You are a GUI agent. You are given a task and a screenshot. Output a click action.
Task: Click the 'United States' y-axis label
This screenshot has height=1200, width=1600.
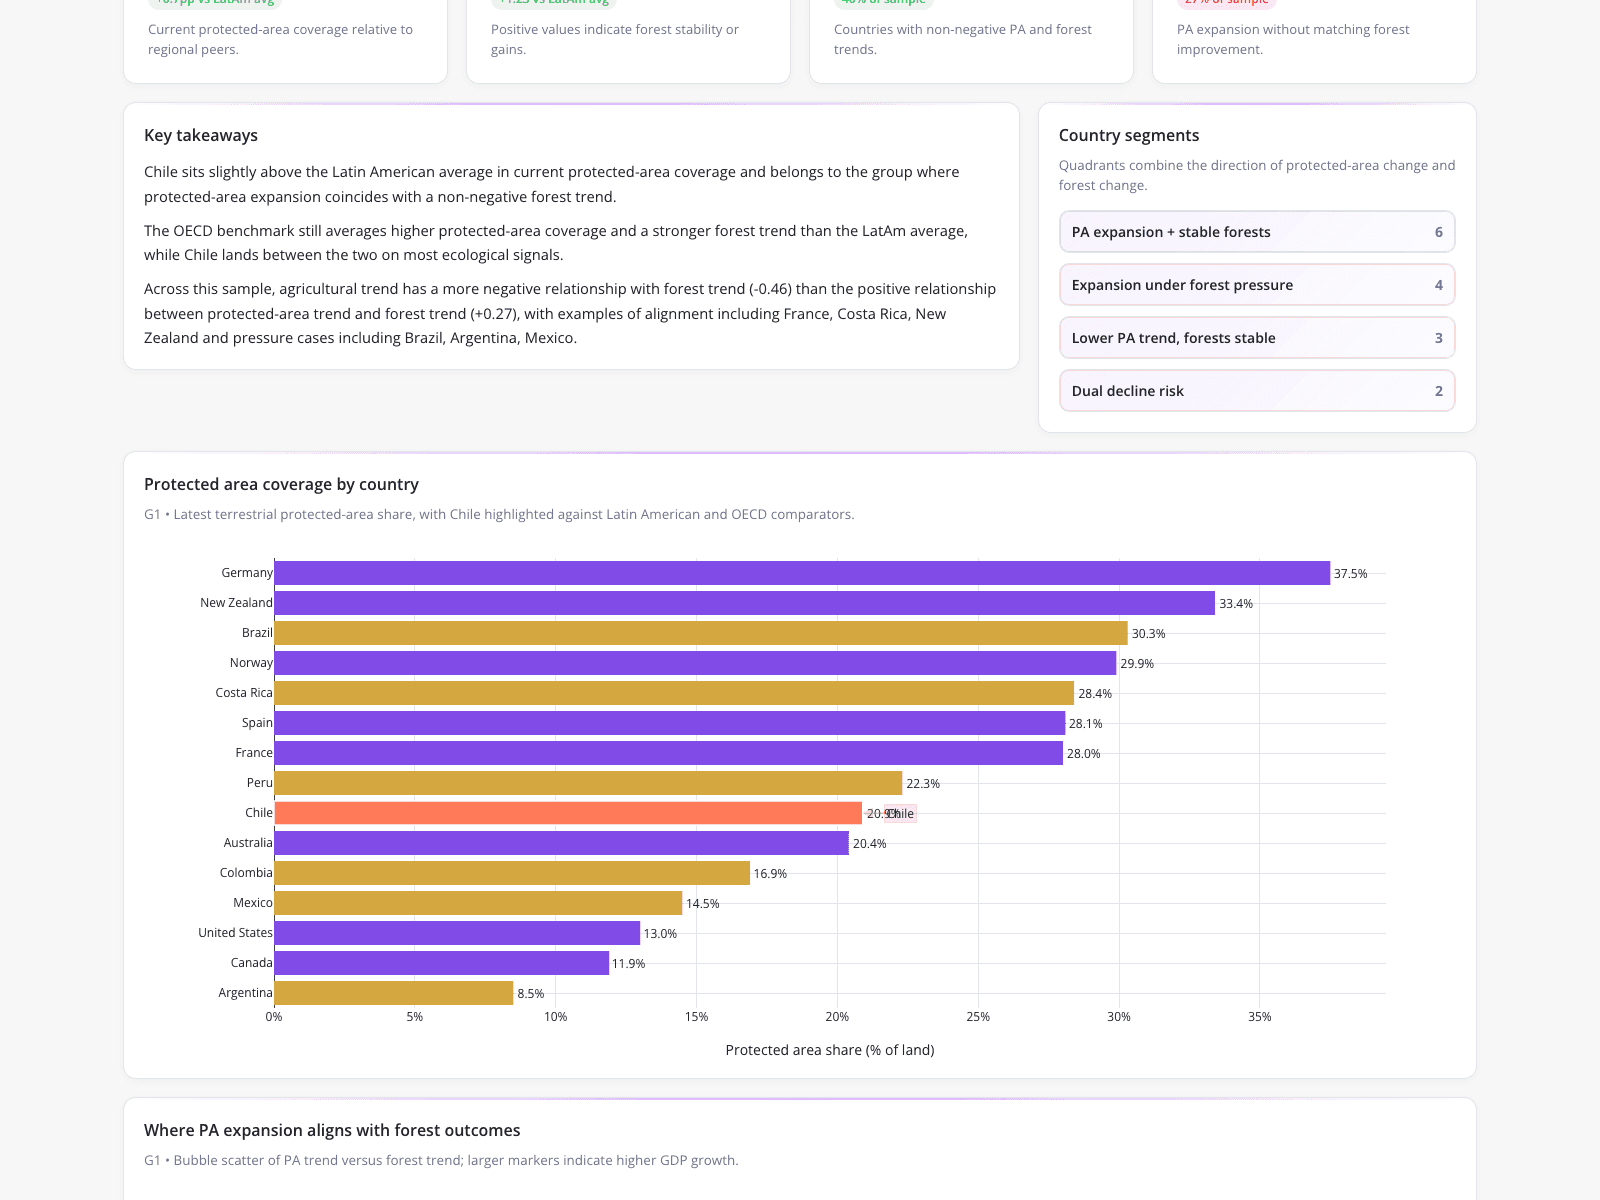coord(235,933)
